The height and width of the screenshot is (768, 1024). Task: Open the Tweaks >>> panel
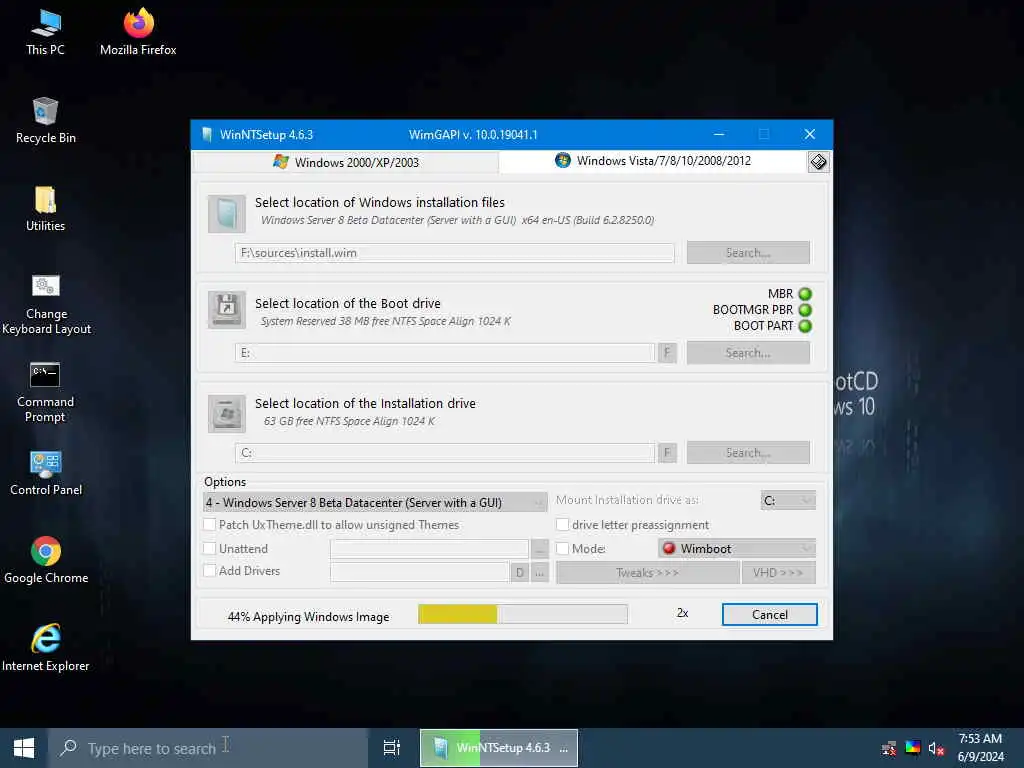[647, 573]
